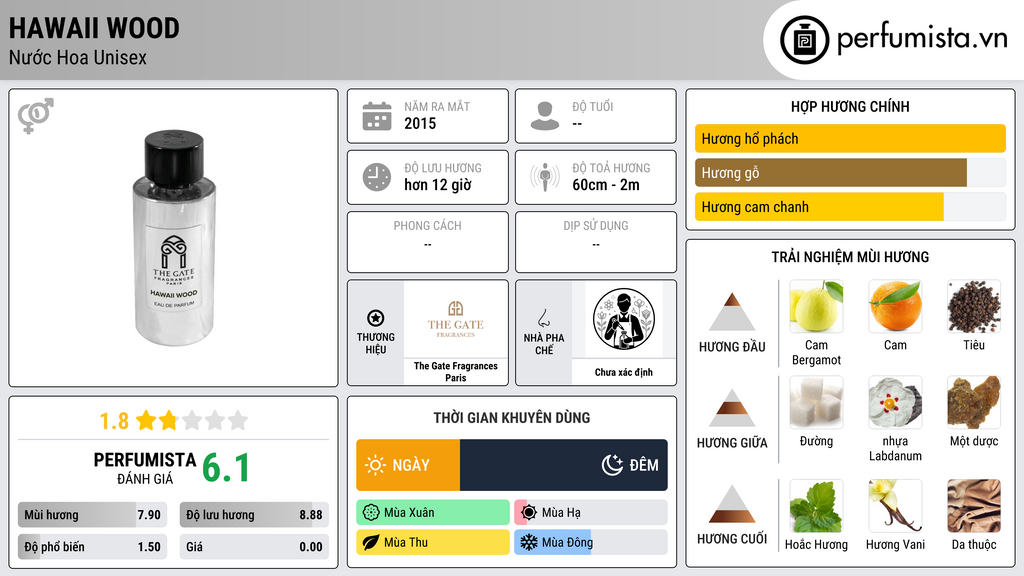Image resolution: width=1024 pixels, height=576 pixels.
Task: Click the perfumer illustration avatar
Action: click(x=624, y=319)
